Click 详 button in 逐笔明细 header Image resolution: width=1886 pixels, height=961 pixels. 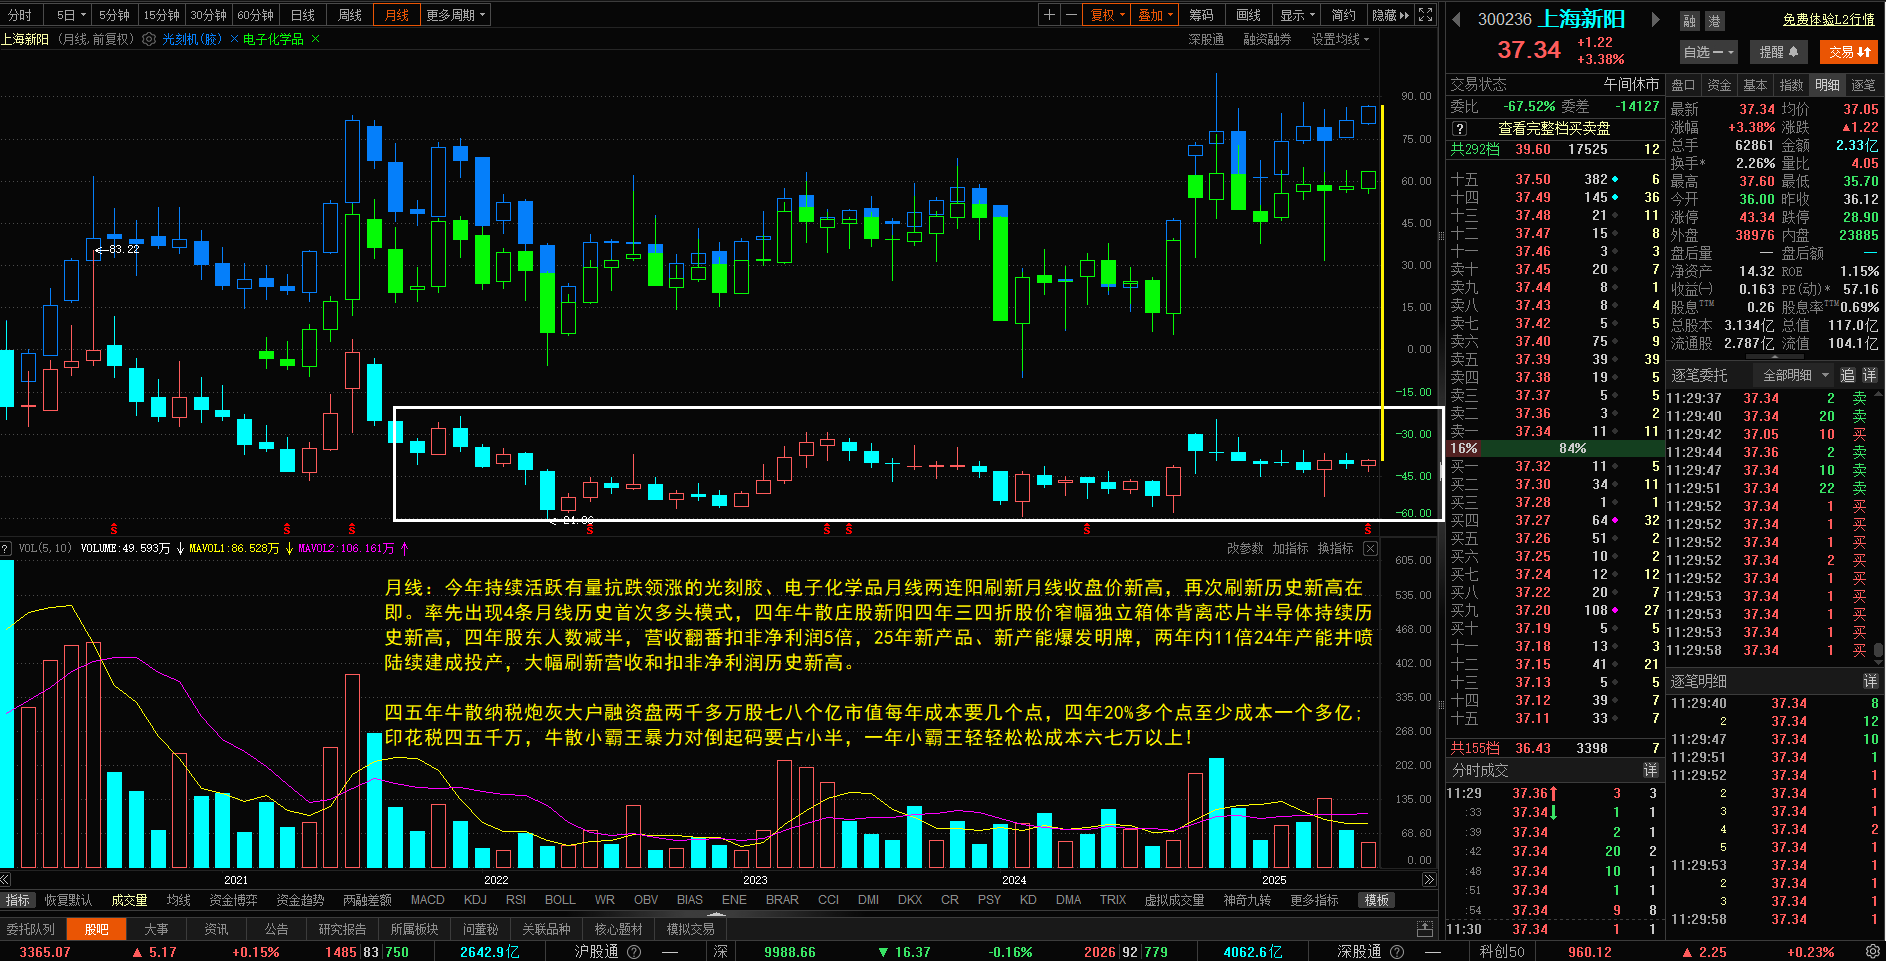(x=1869, y=681)
